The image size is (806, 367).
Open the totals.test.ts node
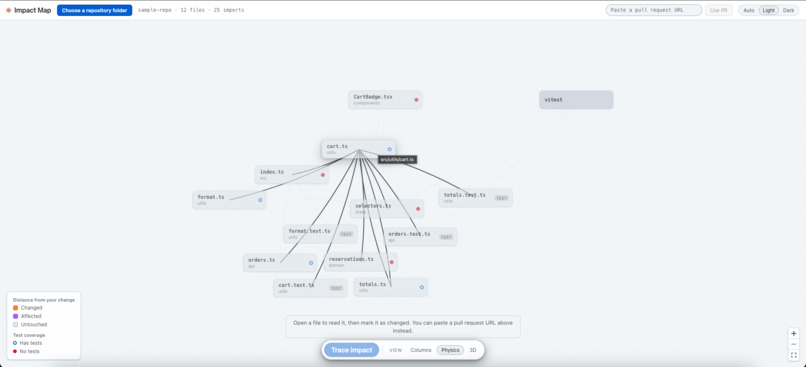(x=475, y=198)
